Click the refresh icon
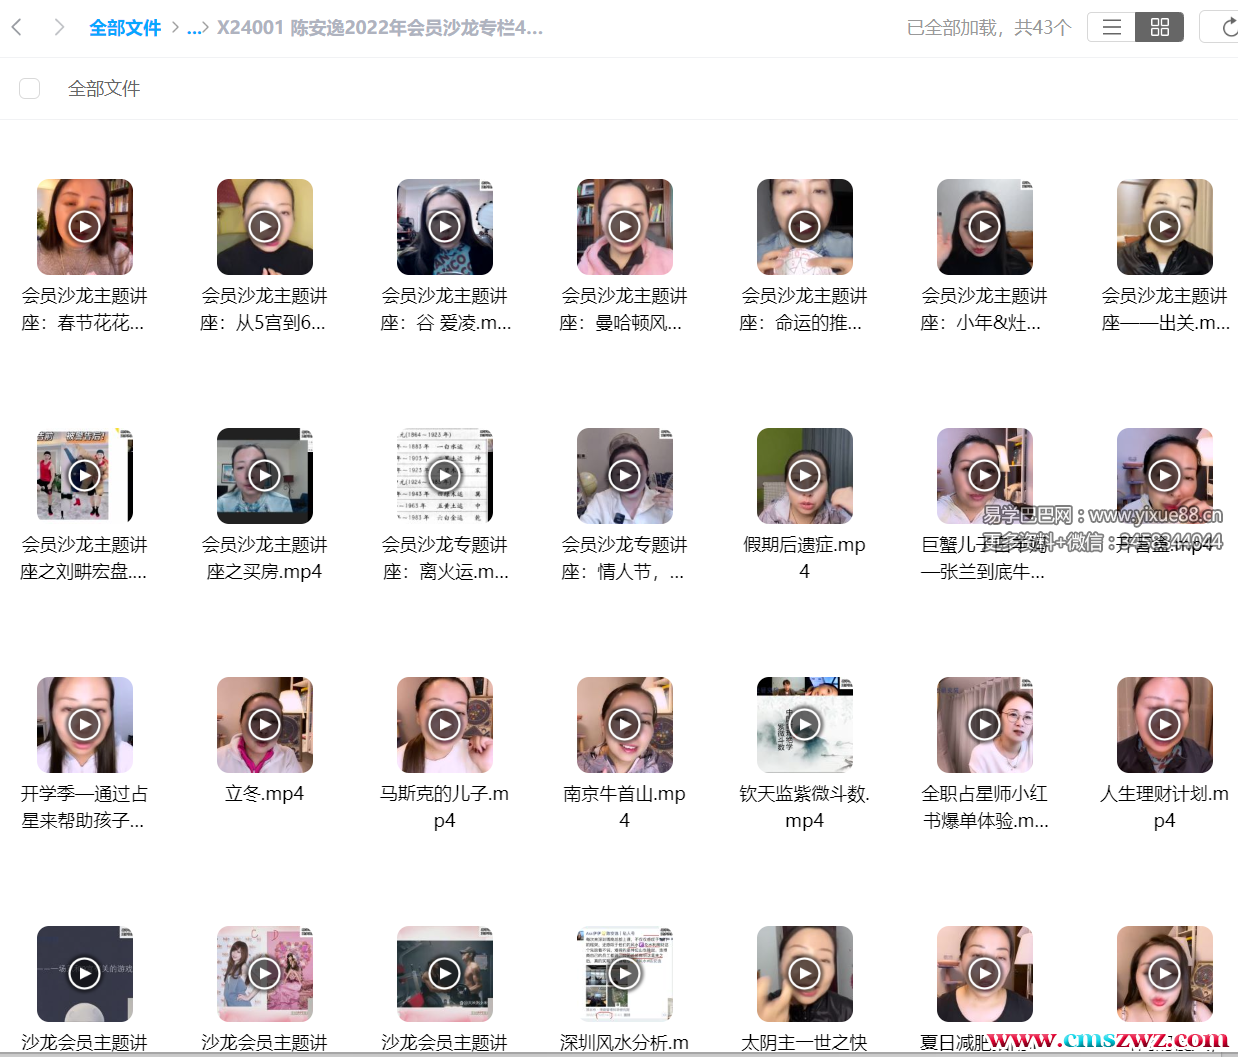1238x1057 pixels. tap(1229, 27)
